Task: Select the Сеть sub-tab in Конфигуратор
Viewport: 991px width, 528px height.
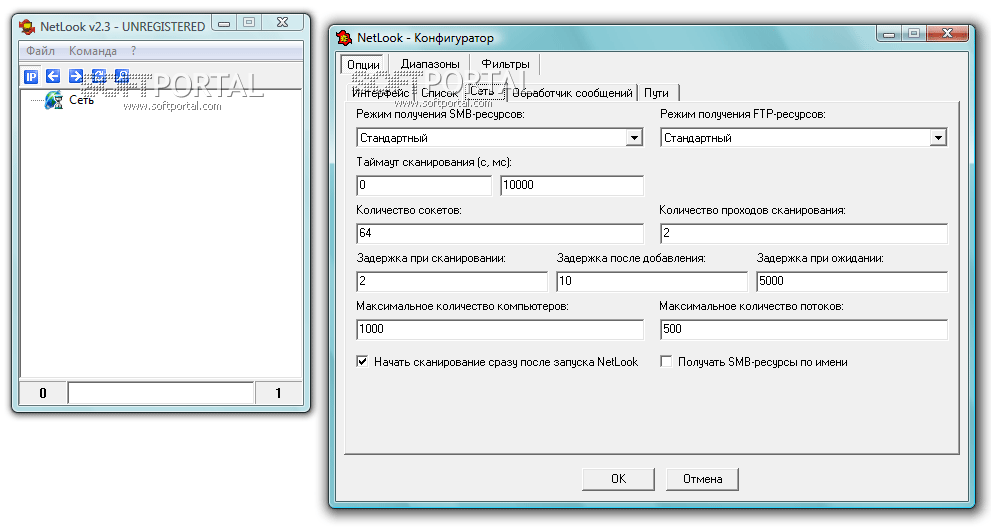Action: pyautogui.click(x=484, y=91)
